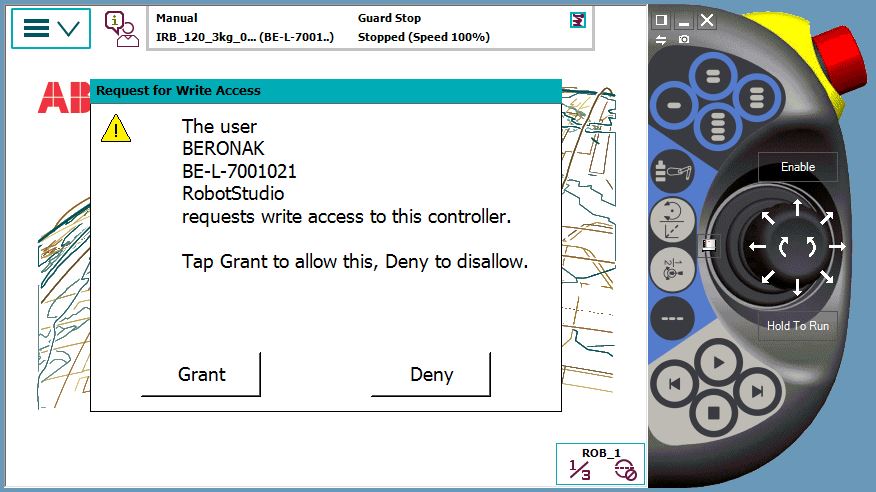Toggle the increments hard button
The image size is (876, 492).
(x=673, y=319)
